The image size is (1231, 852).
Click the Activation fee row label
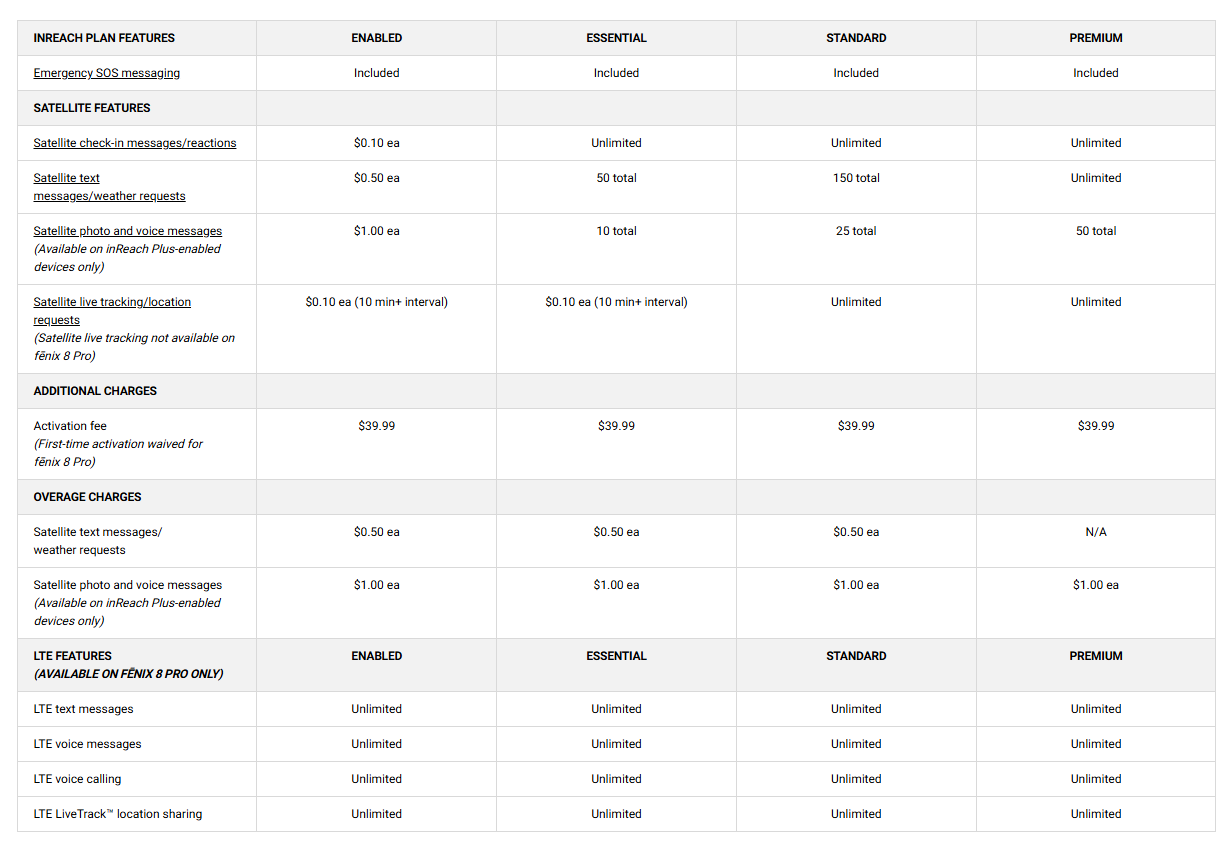click(70, 426)
